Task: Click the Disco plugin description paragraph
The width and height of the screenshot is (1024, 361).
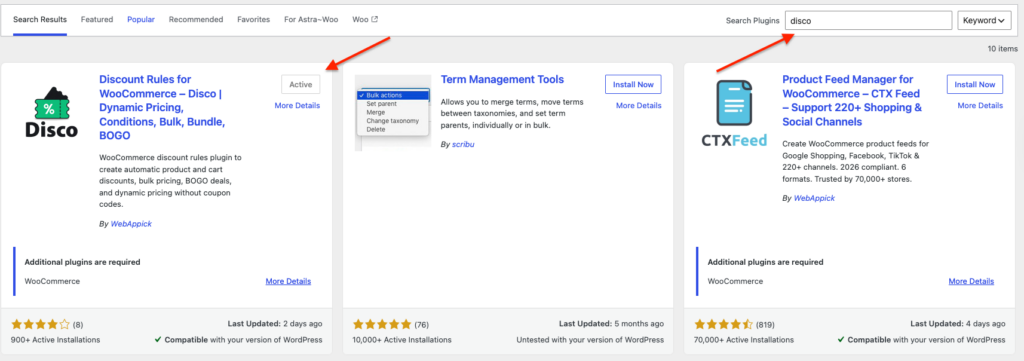Action: 171,181
